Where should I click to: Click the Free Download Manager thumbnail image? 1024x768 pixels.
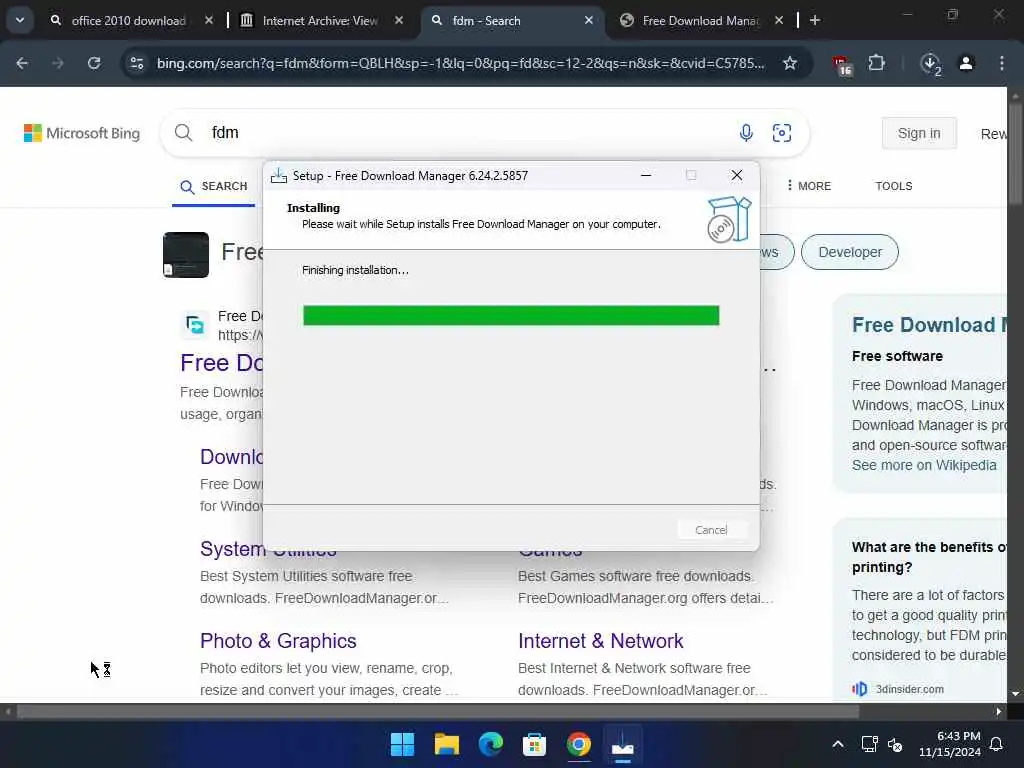(x=185, y=255)
